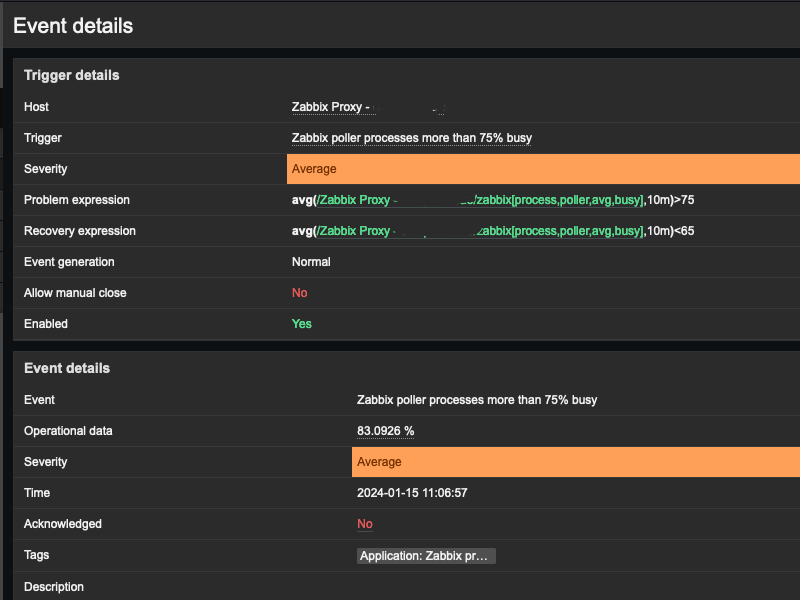The width and height of the screenshot is (800, 600).
Task: Click the timestamp 2024-01-15 11:06:57
Action: [412, 493]
